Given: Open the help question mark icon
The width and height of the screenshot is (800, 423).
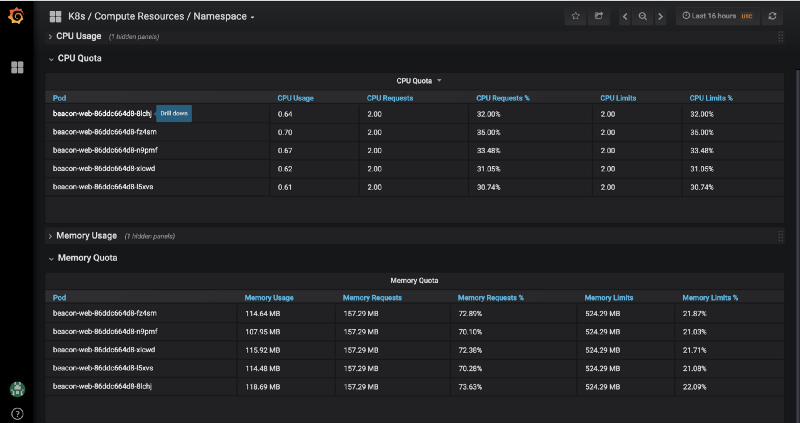Looking at the screenshot, I should click(x=16, y=413).
